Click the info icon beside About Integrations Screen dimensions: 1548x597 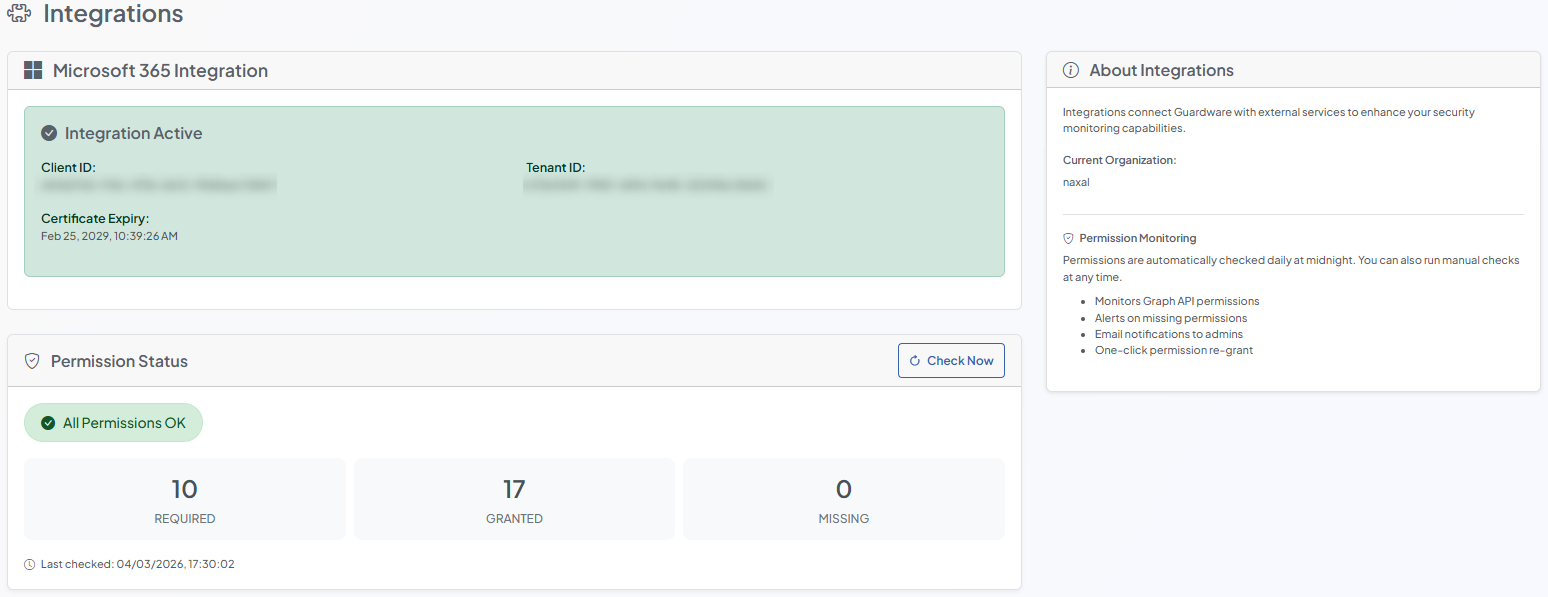coord(1070,70)
